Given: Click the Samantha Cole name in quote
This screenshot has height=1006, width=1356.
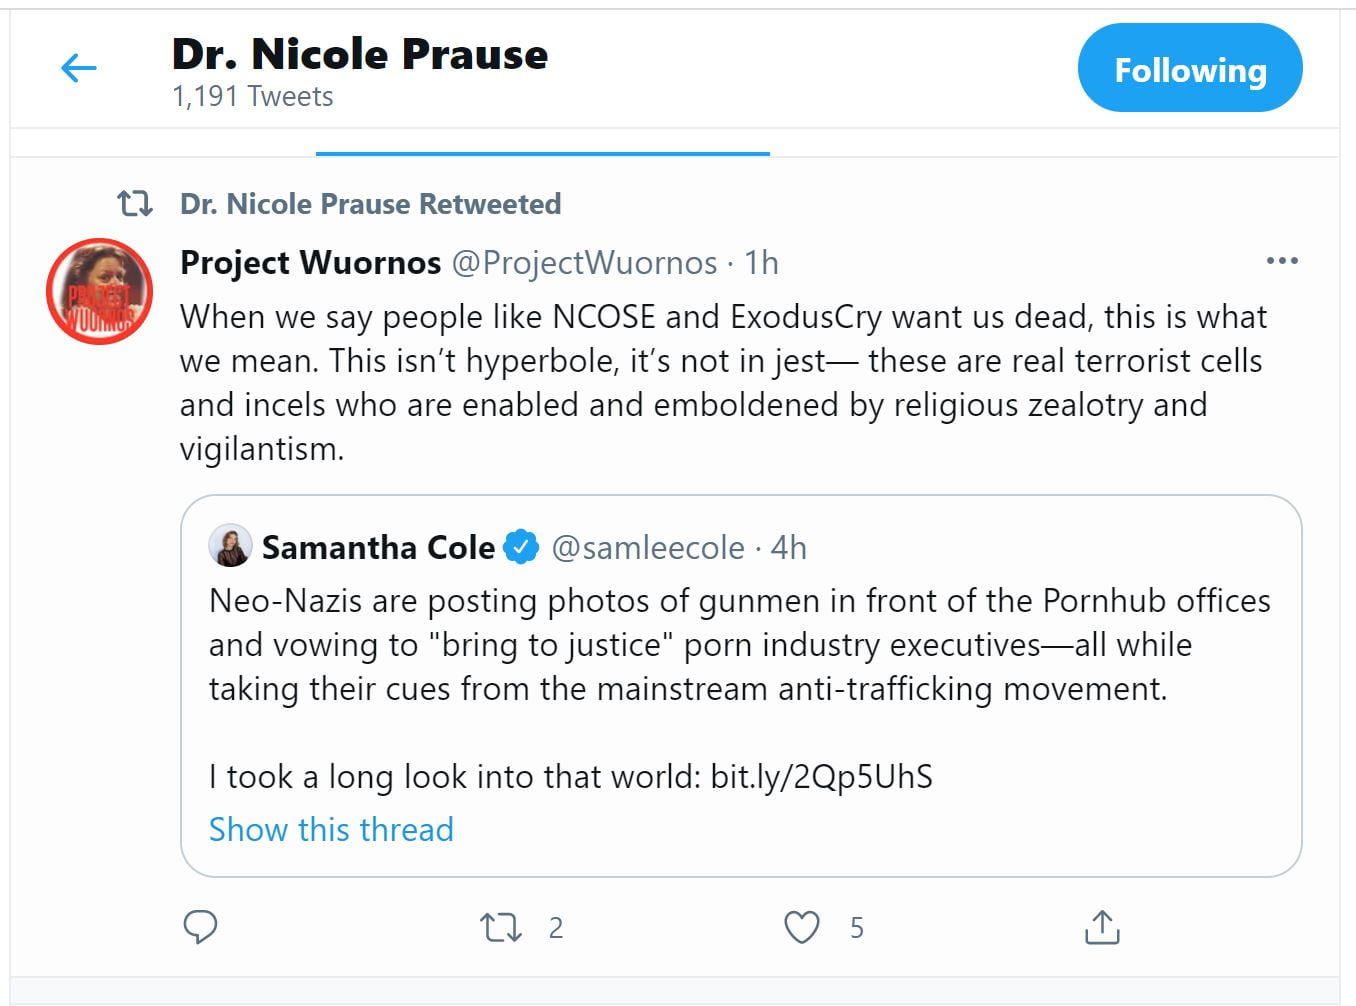Looking at the screenshot, I should 378,547.
